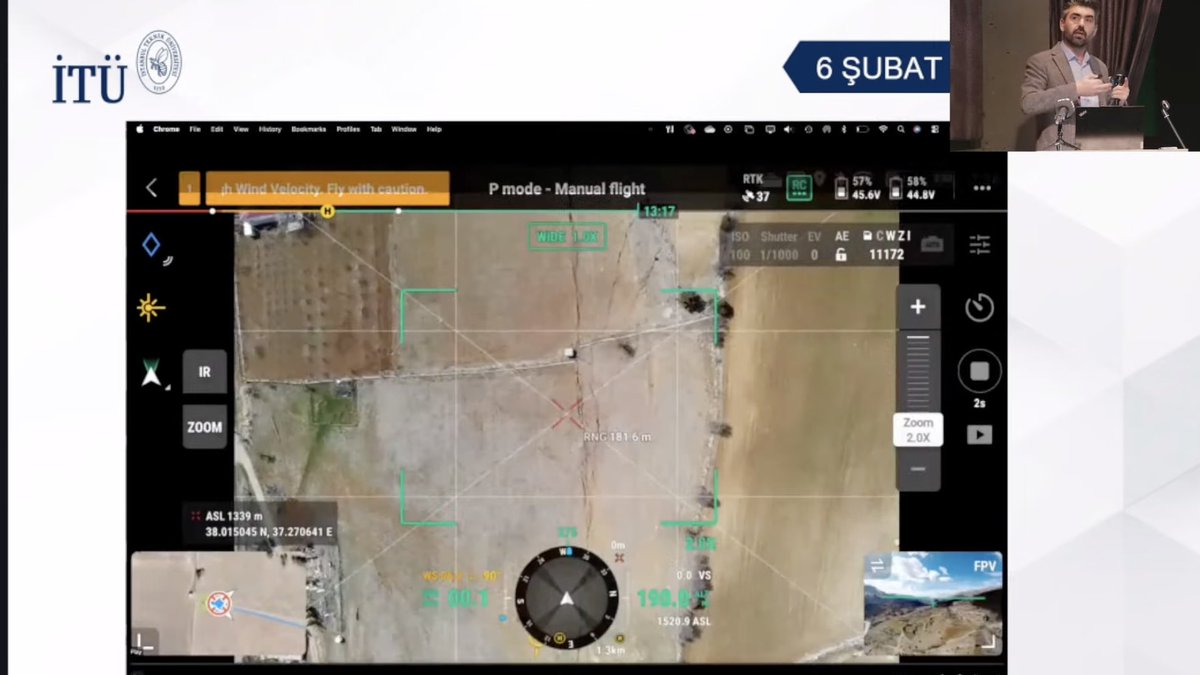Open the P mode - Manual flight status

pos(567,188)
